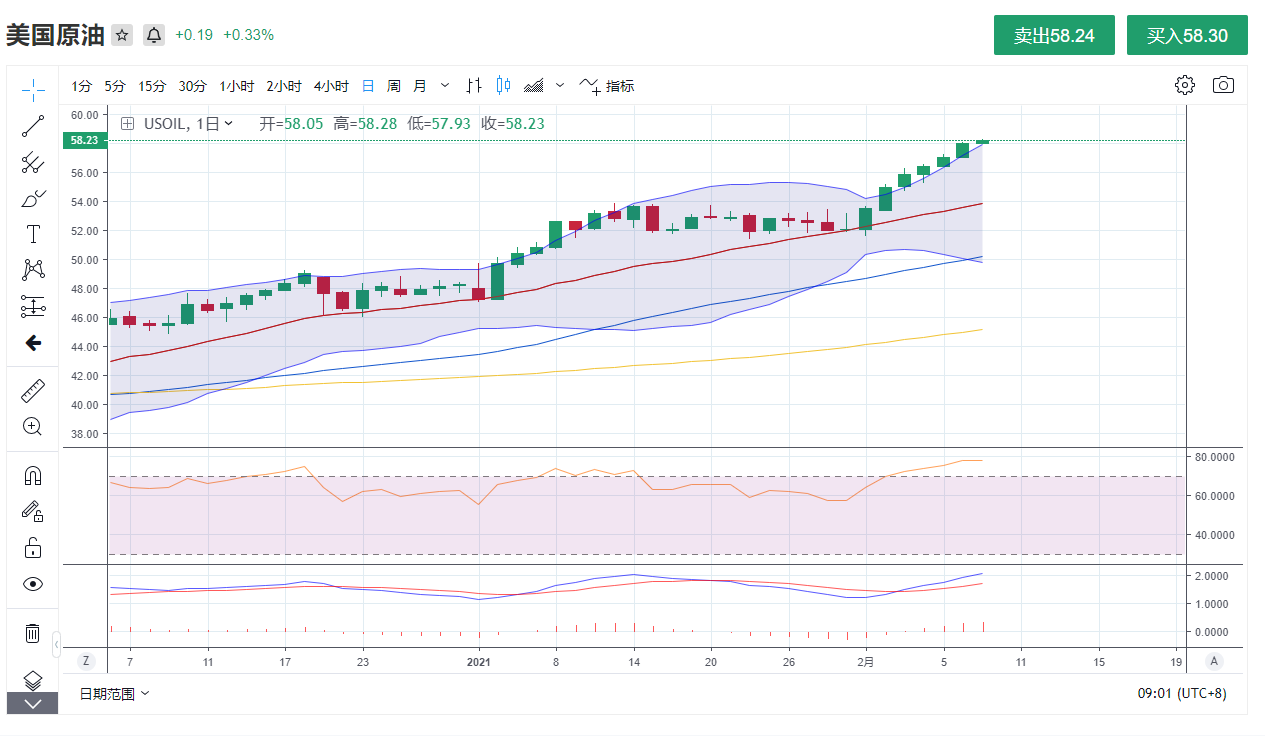Screen dimensions: 1265x736
Task: Expand more timeframes chevron after 月
Action: tap(445, 86)
